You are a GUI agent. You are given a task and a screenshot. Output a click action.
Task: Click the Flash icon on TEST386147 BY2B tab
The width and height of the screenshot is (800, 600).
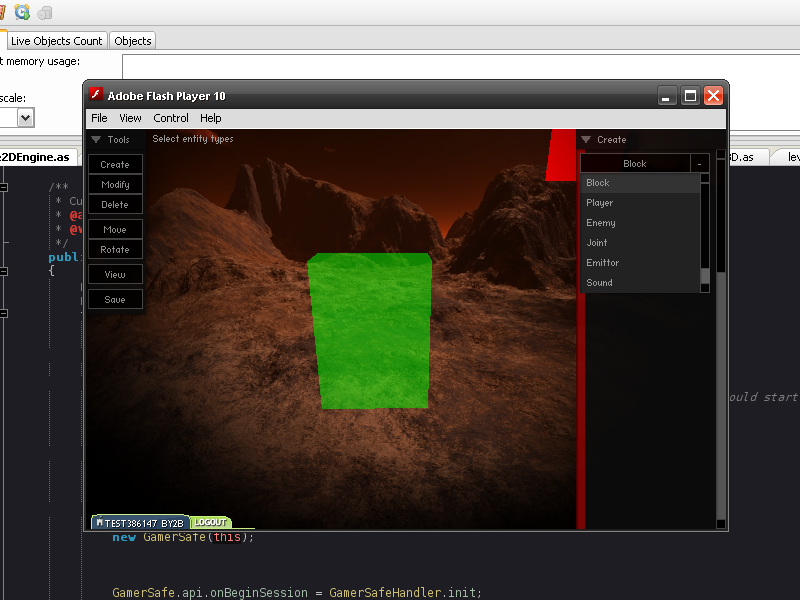coord(100,522)
